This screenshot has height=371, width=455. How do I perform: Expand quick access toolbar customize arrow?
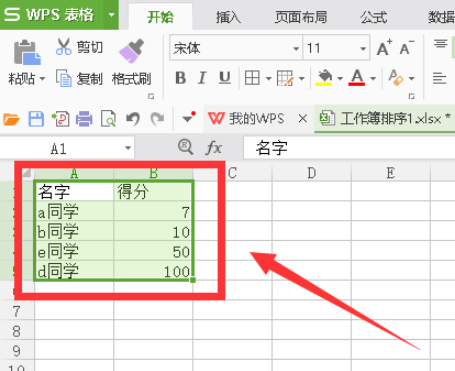coord(188,118)
